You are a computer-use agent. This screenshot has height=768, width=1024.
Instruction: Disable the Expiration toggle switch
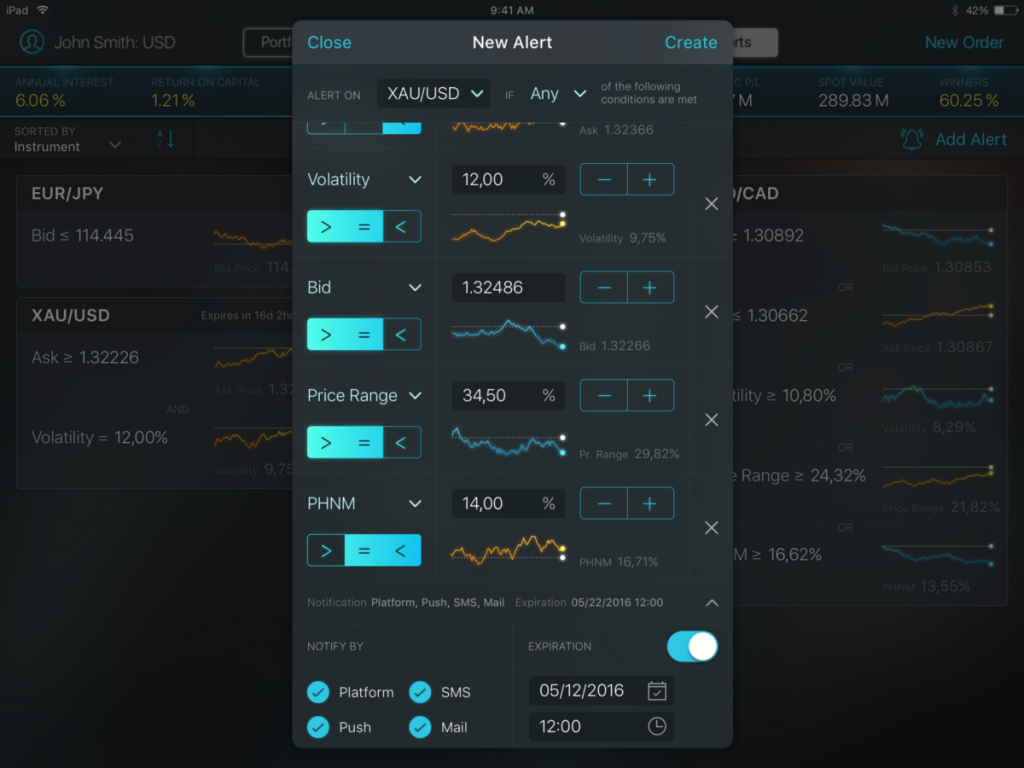[x=693, y=646]
